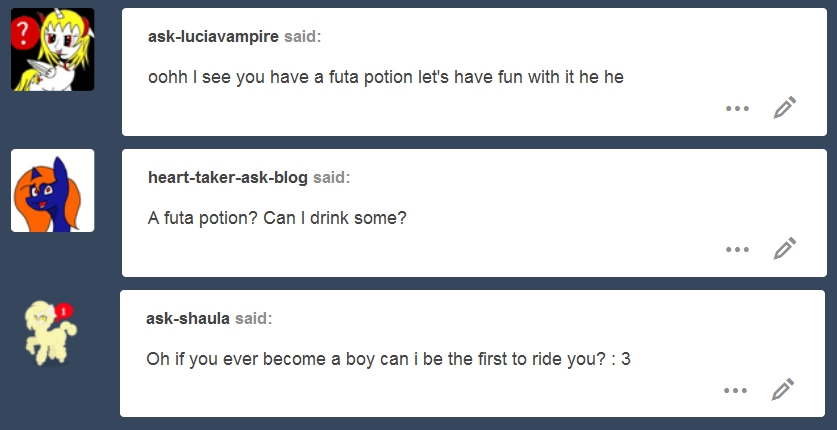Open the ask-luciavampire username link
837x430 pixels.
click(213, 37)
